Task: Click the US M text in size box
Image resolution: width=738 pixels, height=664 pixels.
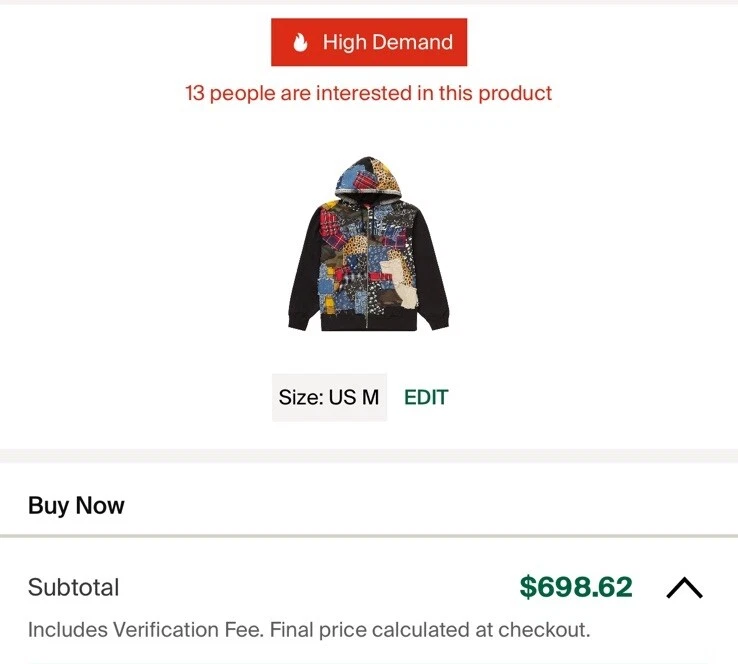Action: click(354, 397)
